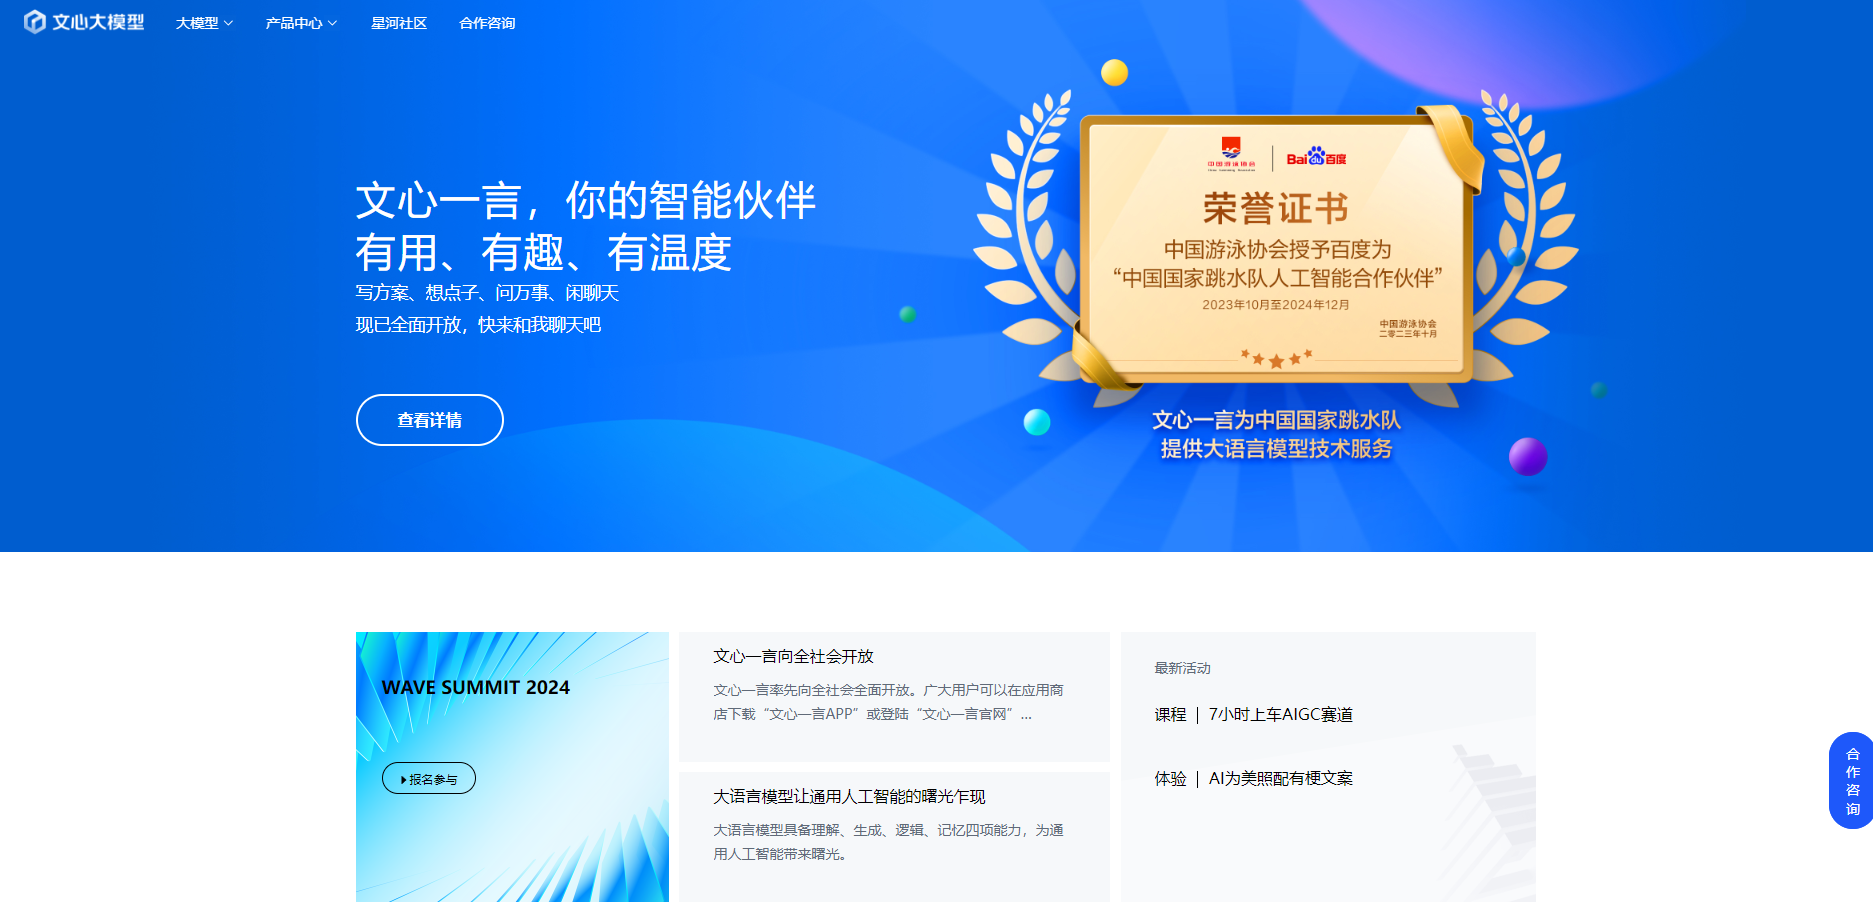Click the 文心一言率先向全社会全面开放 description text
1873x908 pixels.
pyautogui.click(x=888, y=702)
